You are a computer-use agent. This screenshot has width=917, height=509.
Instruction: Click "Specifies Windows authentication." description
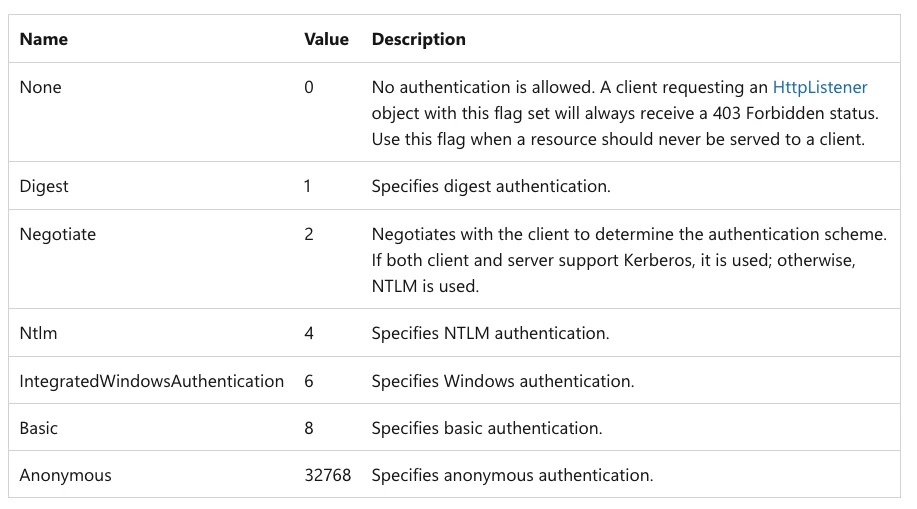pos(503,381)
